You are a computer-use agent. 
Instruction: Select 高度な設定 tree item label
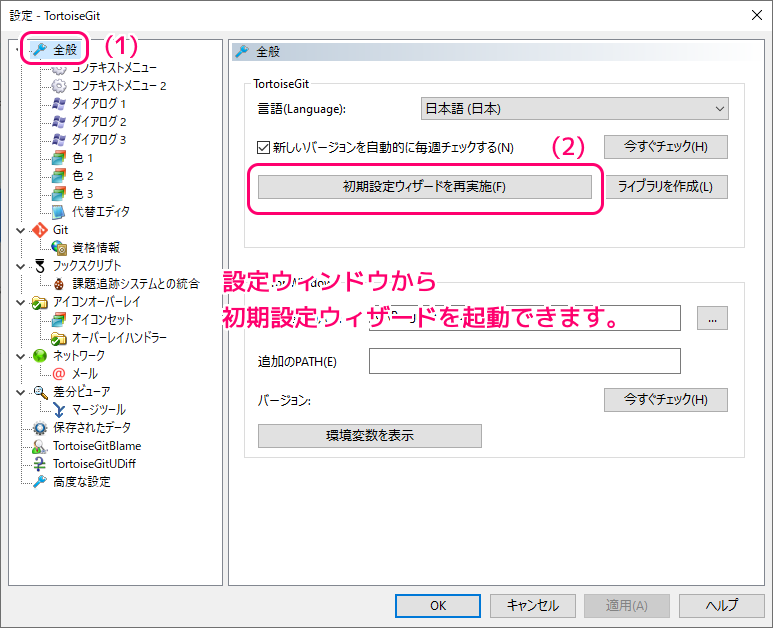click(82, 482)
